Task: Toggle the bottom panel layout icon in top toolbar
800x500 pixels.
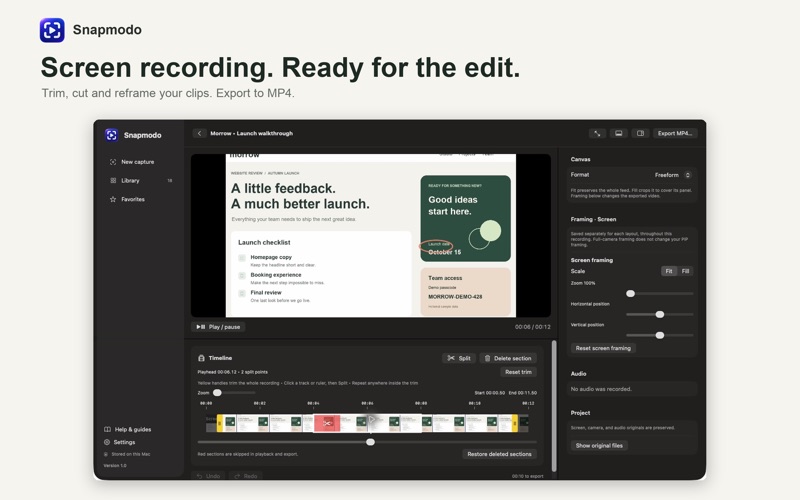Action: click(618, 133)
